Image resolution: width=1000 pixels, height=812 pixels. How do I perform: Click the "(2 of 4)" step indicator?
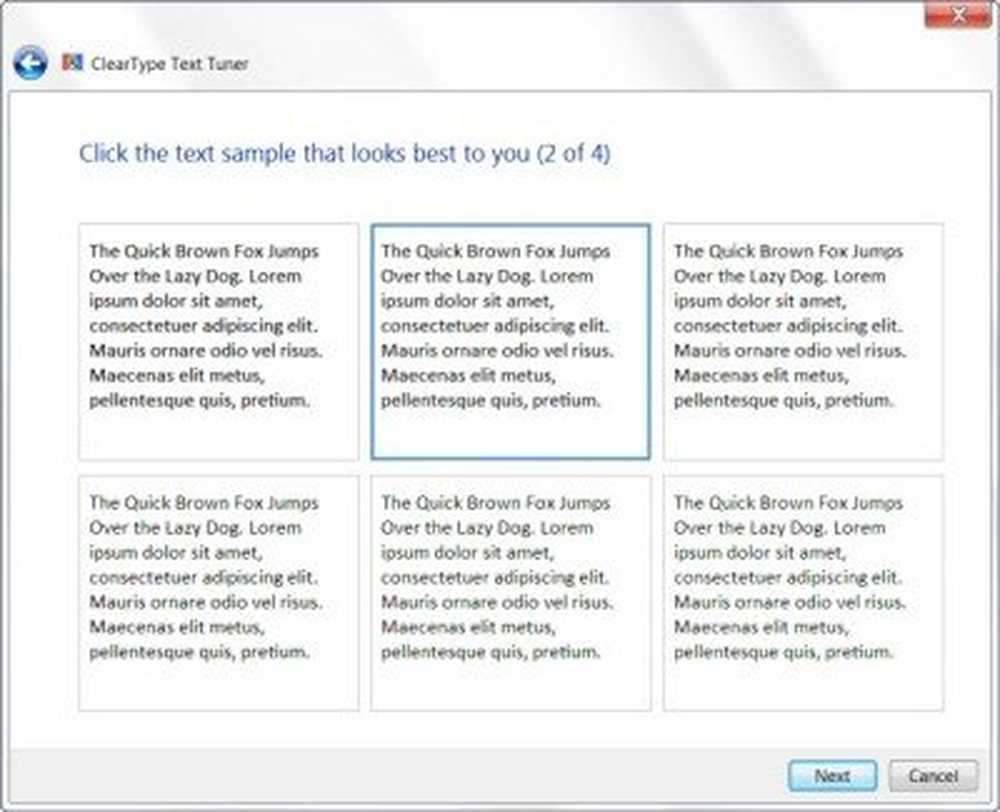(573, 154)
